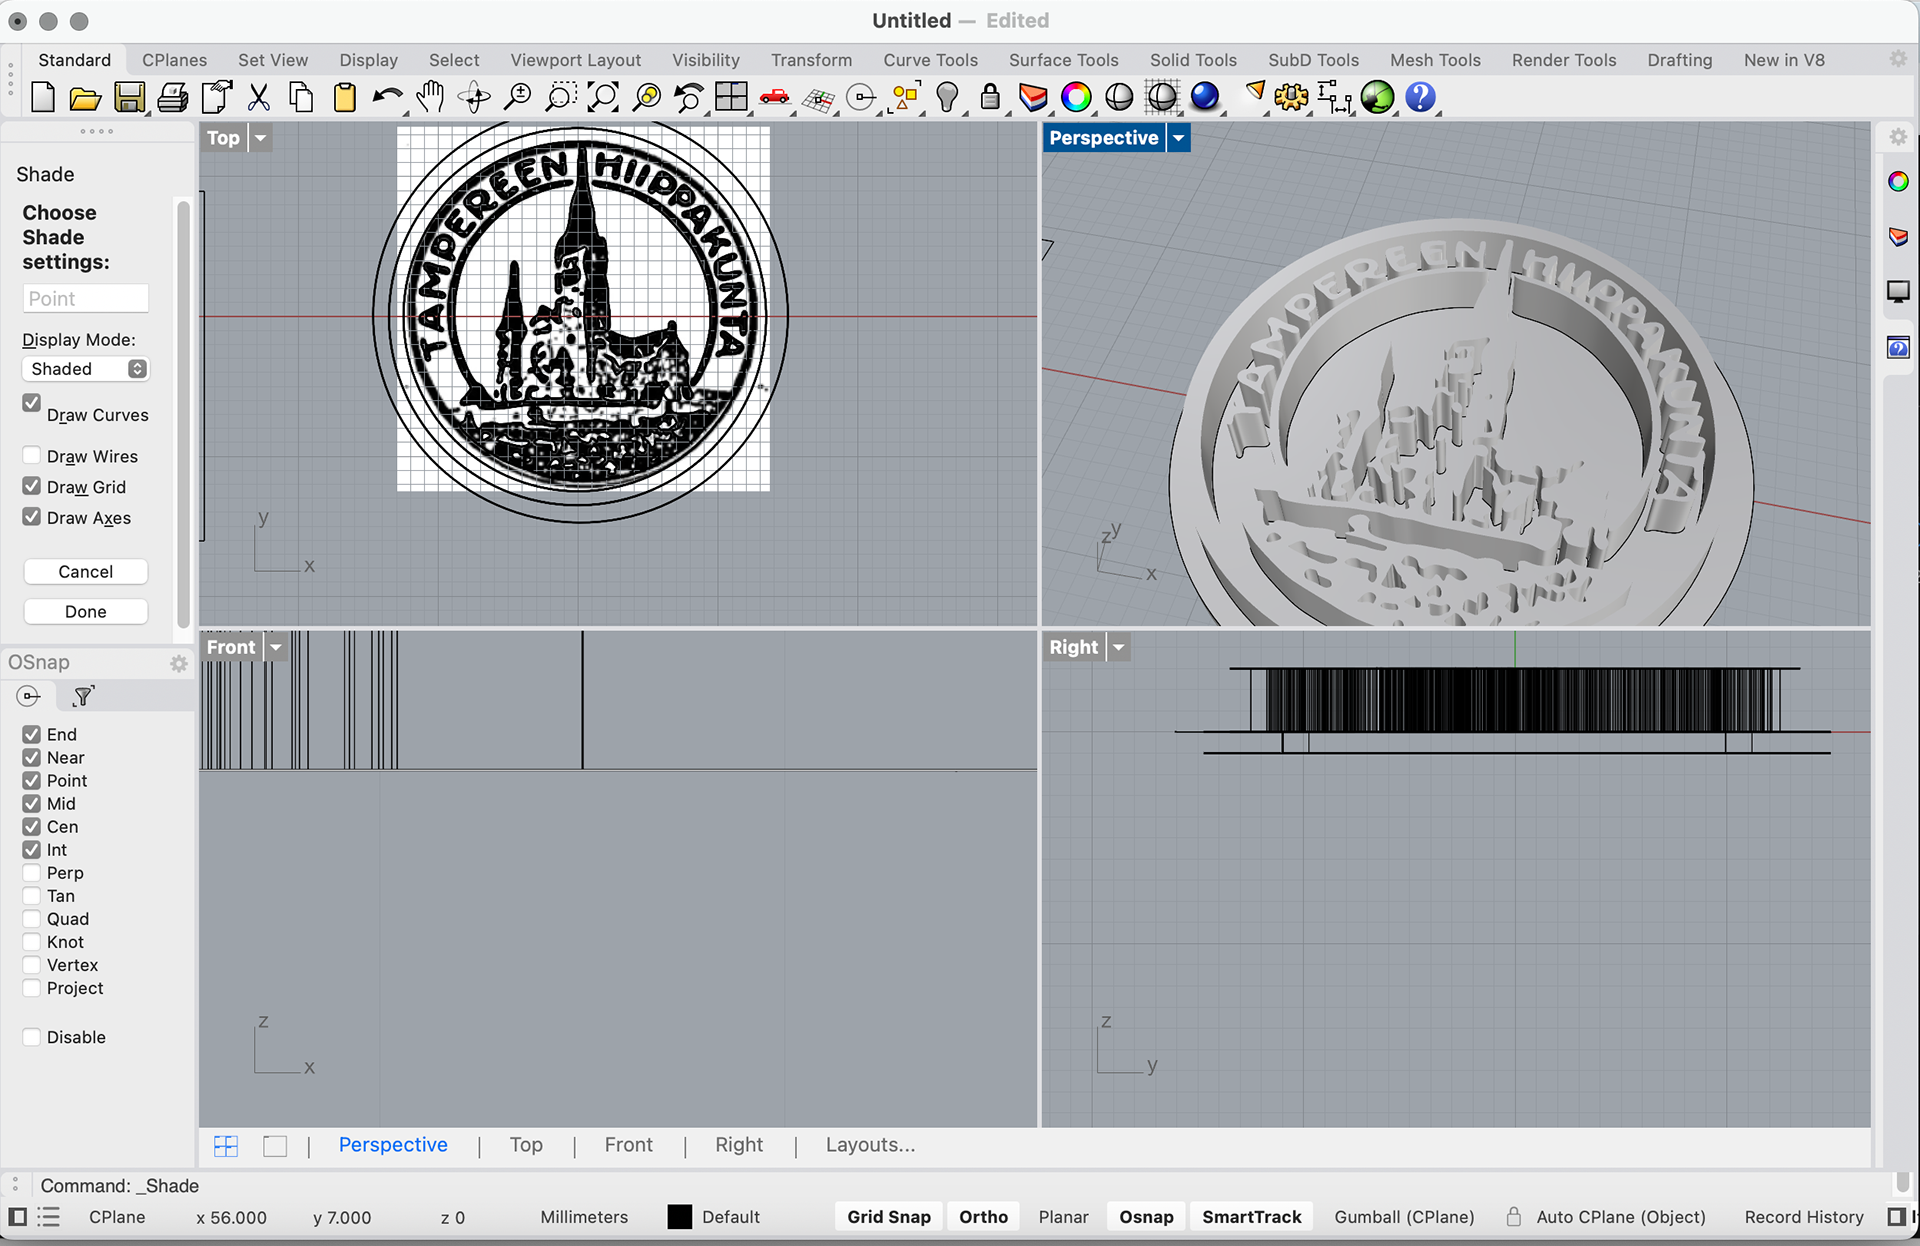This screenshot has height=1246, width=1920.
Task: Open the toolbar settings gear at top right
Action: tap(1898, 59)
